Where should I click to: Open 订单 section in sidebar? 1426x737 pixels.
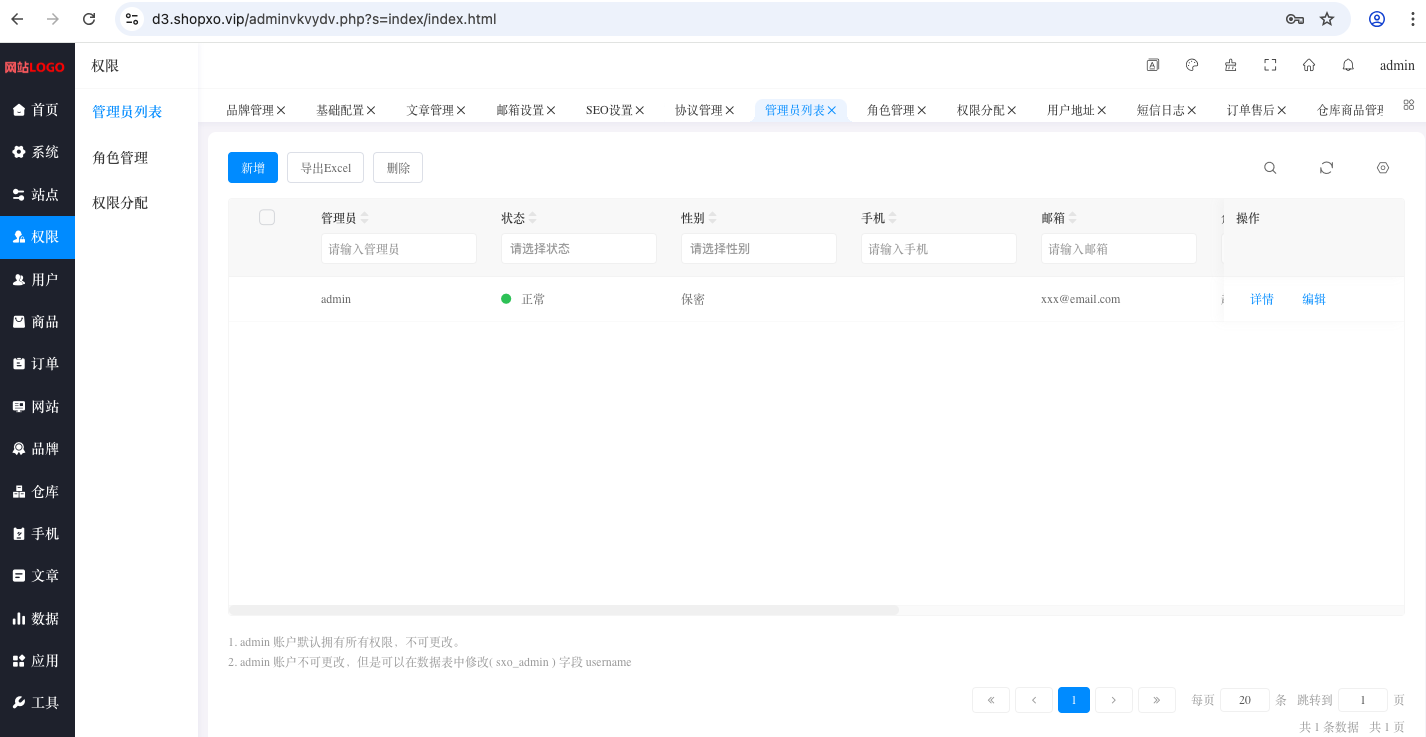pos(37,364)
